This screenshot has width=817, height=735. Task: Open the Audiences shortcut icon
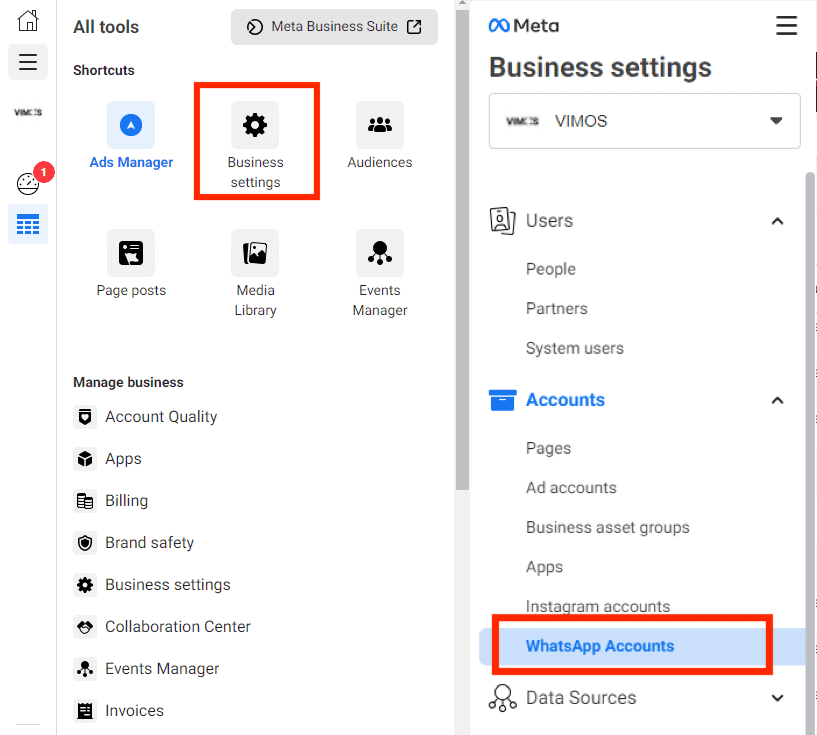click(x=379, y=125)
